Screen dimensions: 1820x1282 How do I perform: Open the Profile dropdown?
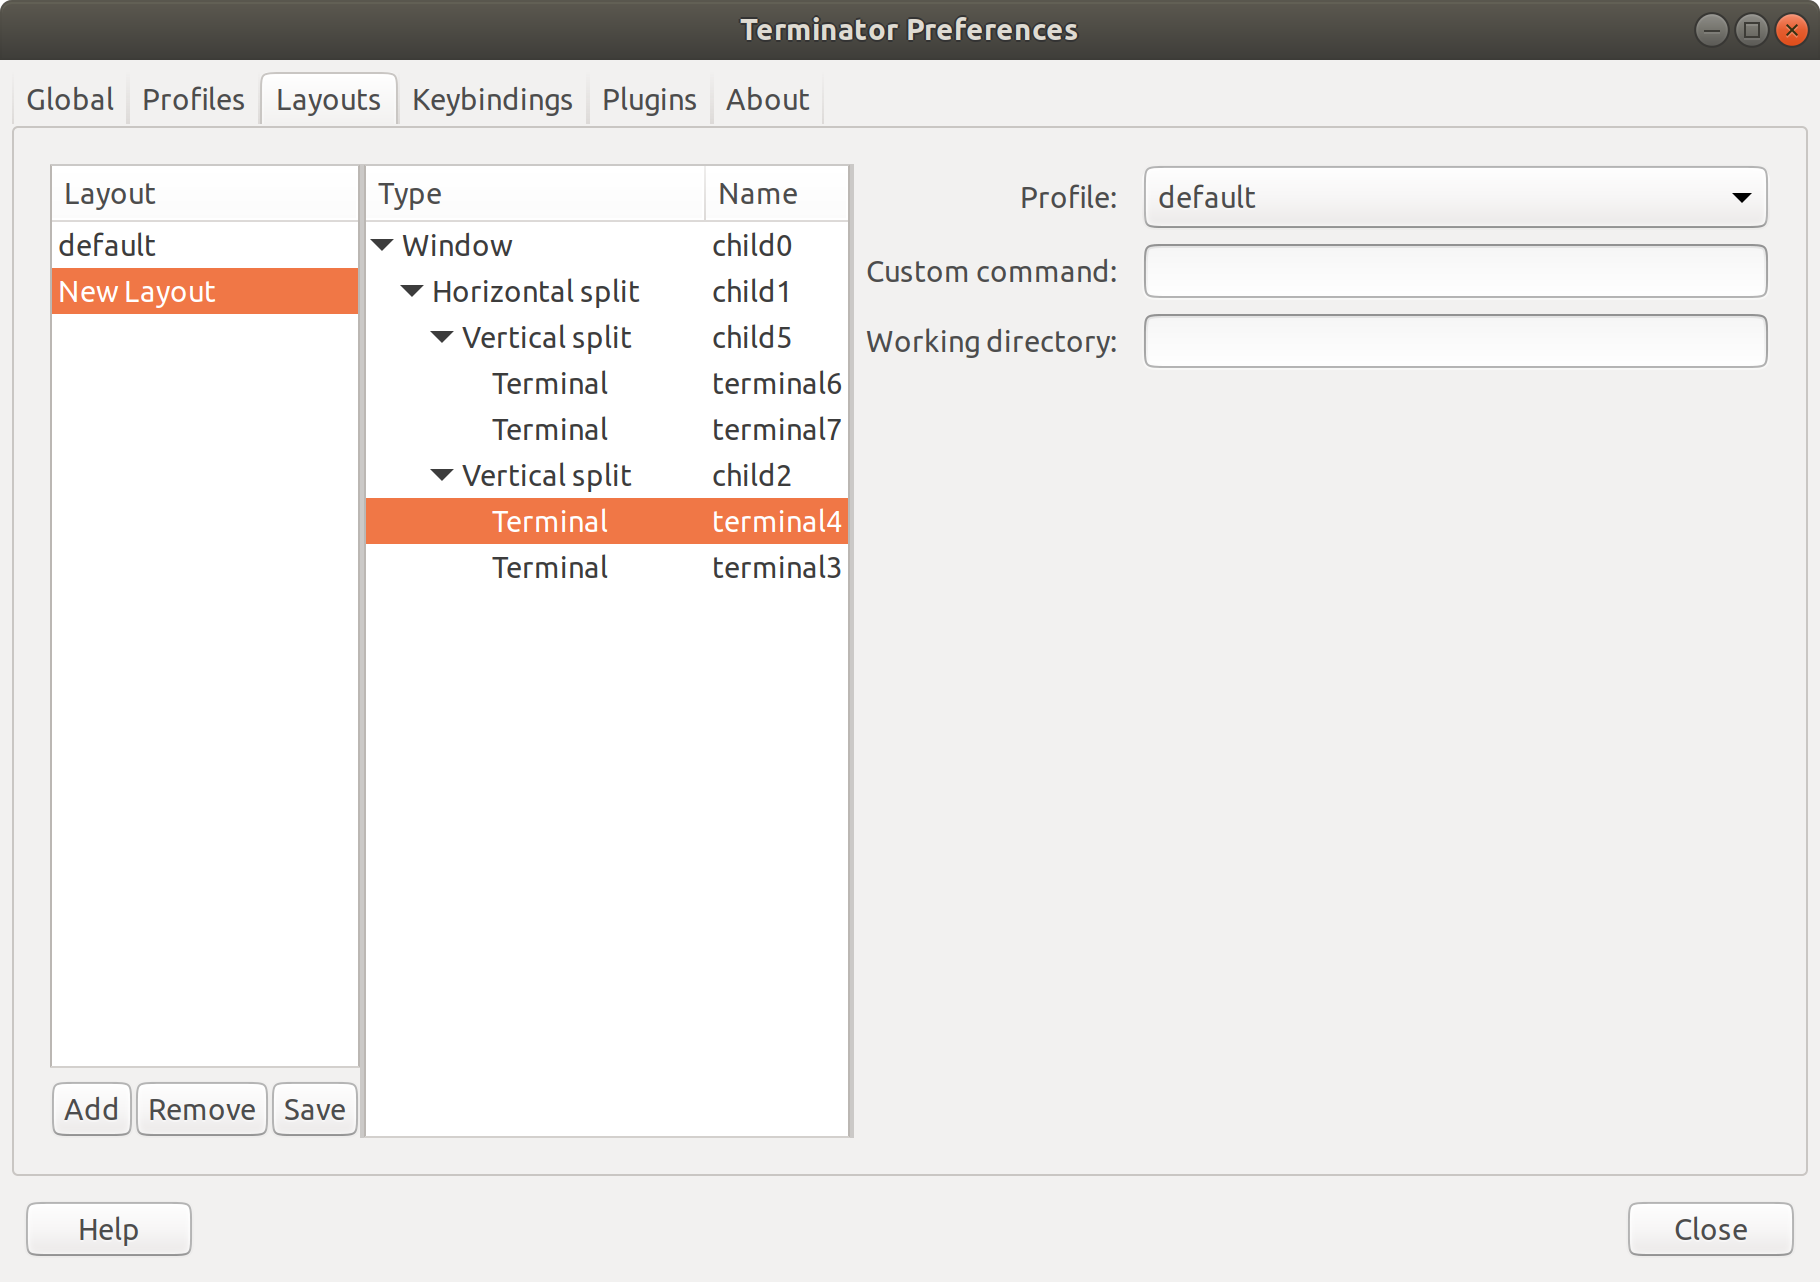click(1455, 197)
